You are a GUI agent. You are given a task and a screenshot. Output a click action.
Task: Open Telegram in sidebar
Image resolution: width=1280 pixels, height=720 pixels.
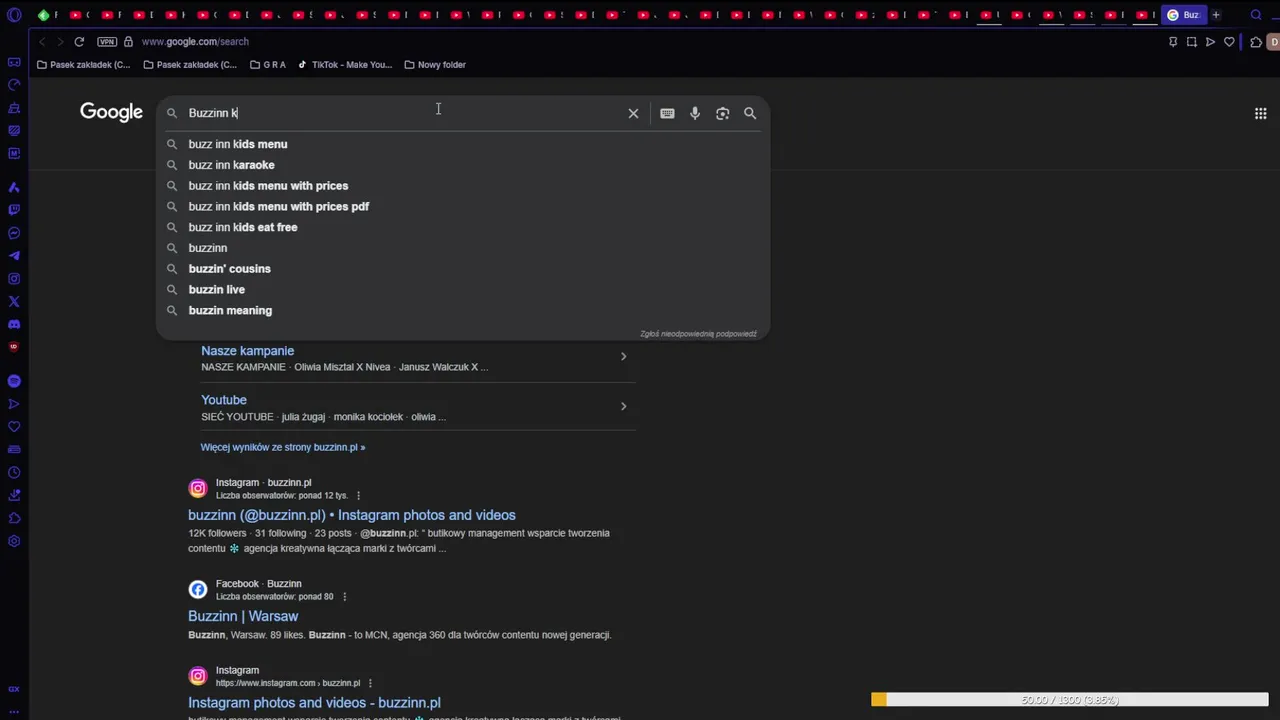[x=14, y=256]
